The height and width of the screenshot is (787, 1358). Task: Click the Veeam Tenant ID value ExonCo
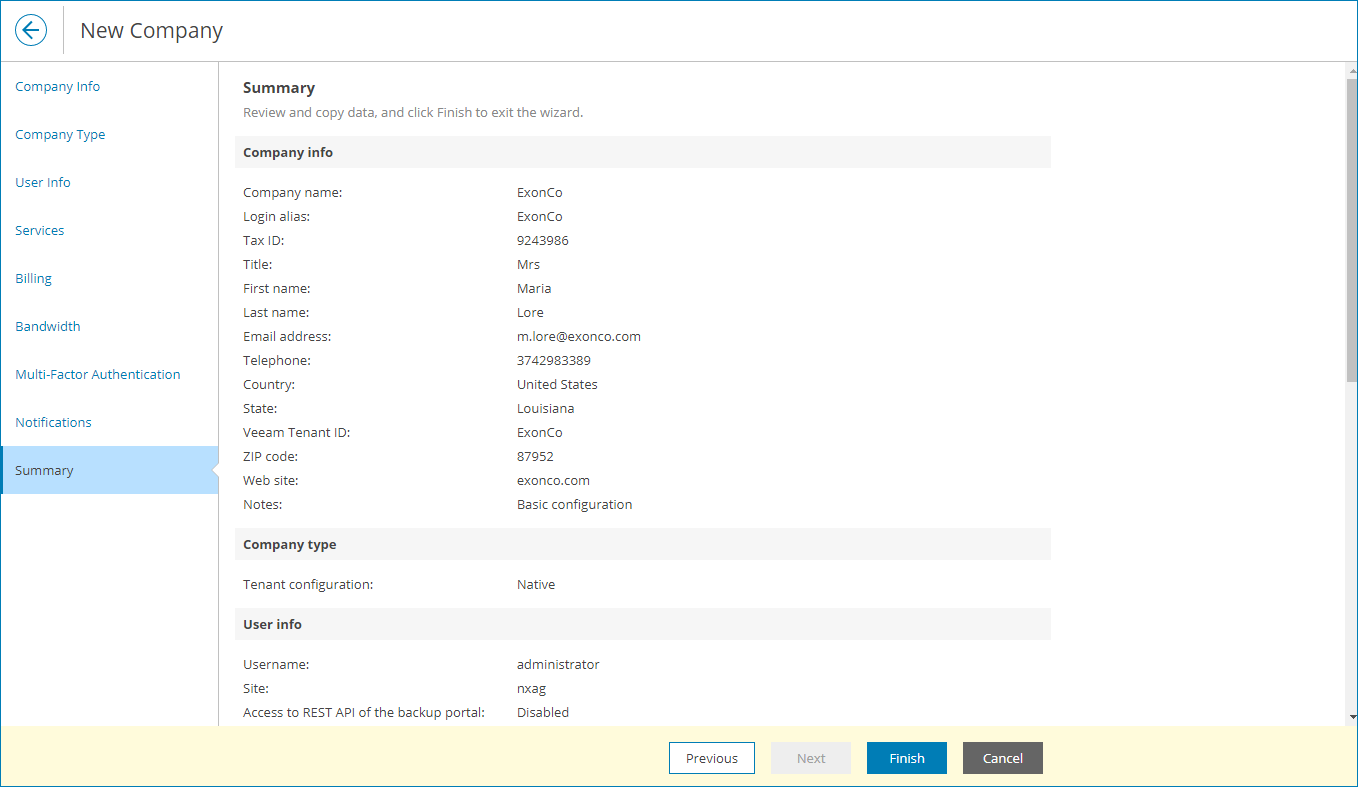click(540, 433)
